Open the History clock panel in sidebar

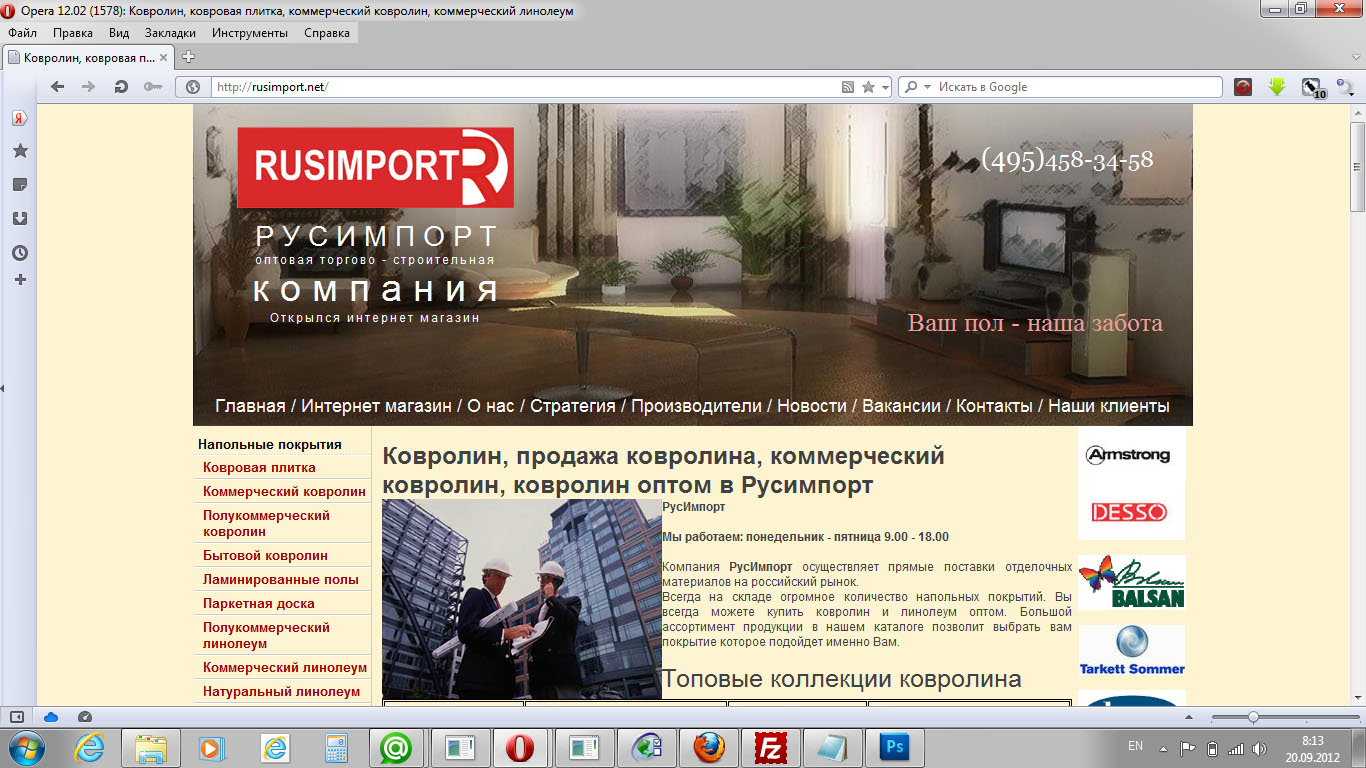[19, 253]
